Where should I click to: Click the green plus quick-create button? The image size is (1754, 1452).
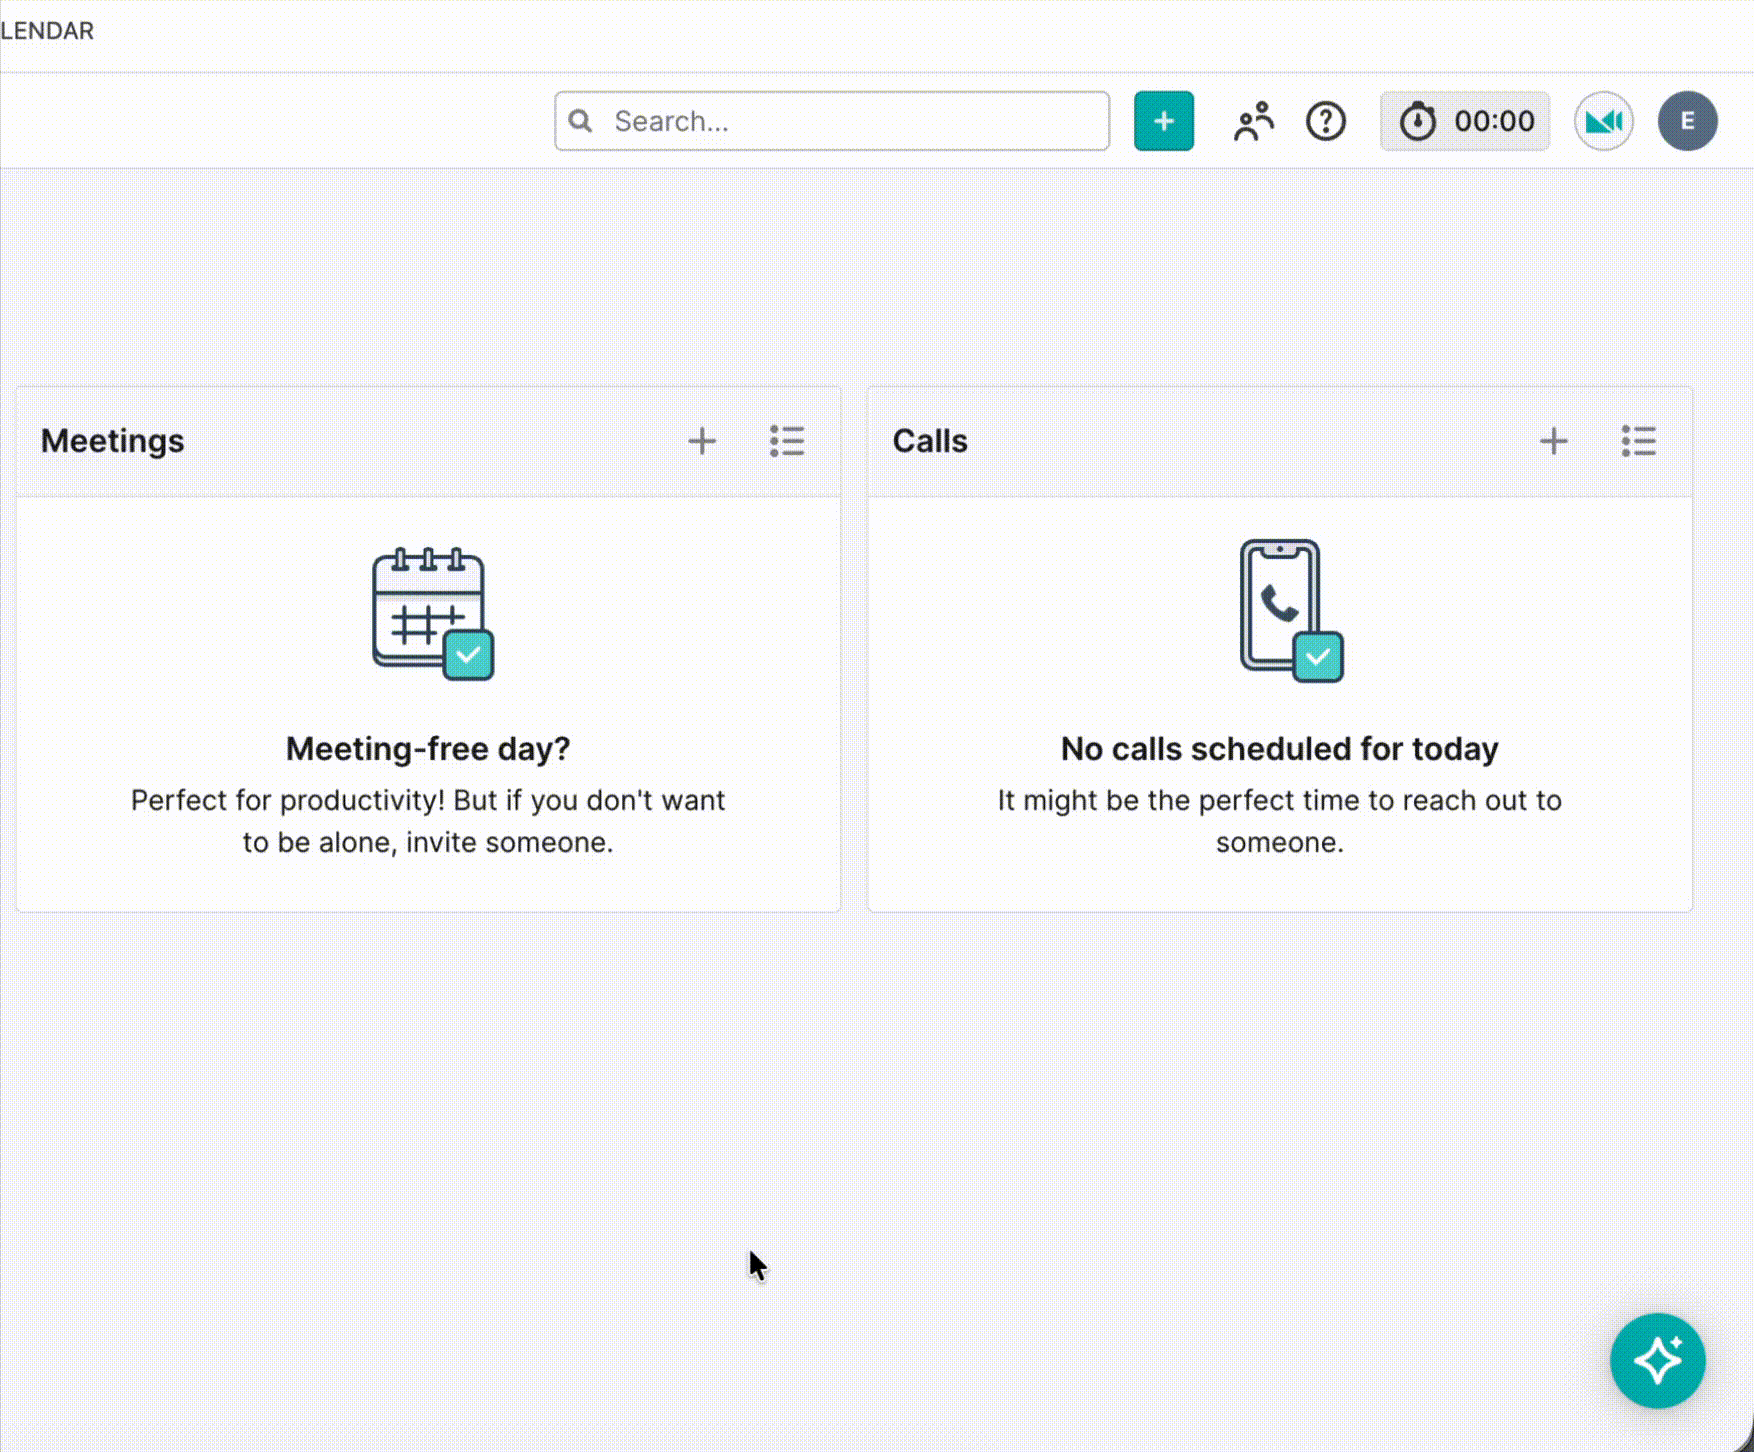pyautogui.click(x=1163, y=121)
